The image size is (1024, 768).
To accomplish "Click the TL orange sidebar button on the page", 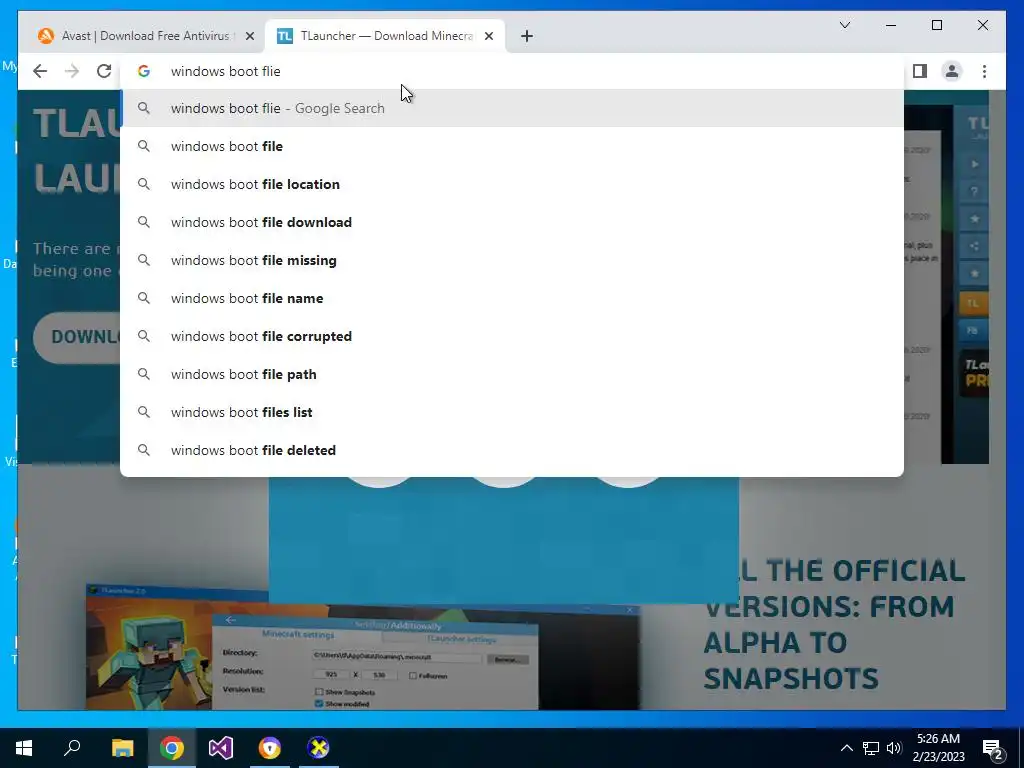I will [972, 304].
